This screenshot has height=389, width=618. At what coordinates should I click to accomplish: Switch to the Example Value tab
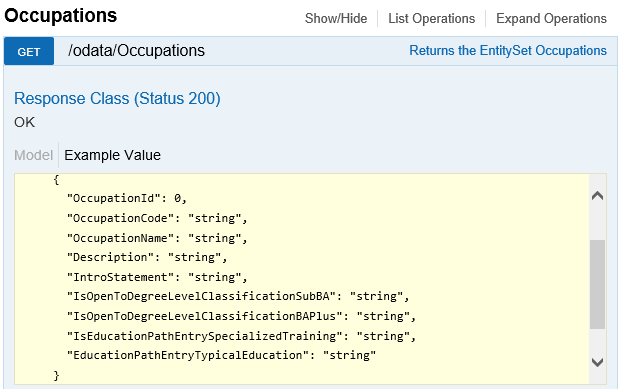click(112, 155)
